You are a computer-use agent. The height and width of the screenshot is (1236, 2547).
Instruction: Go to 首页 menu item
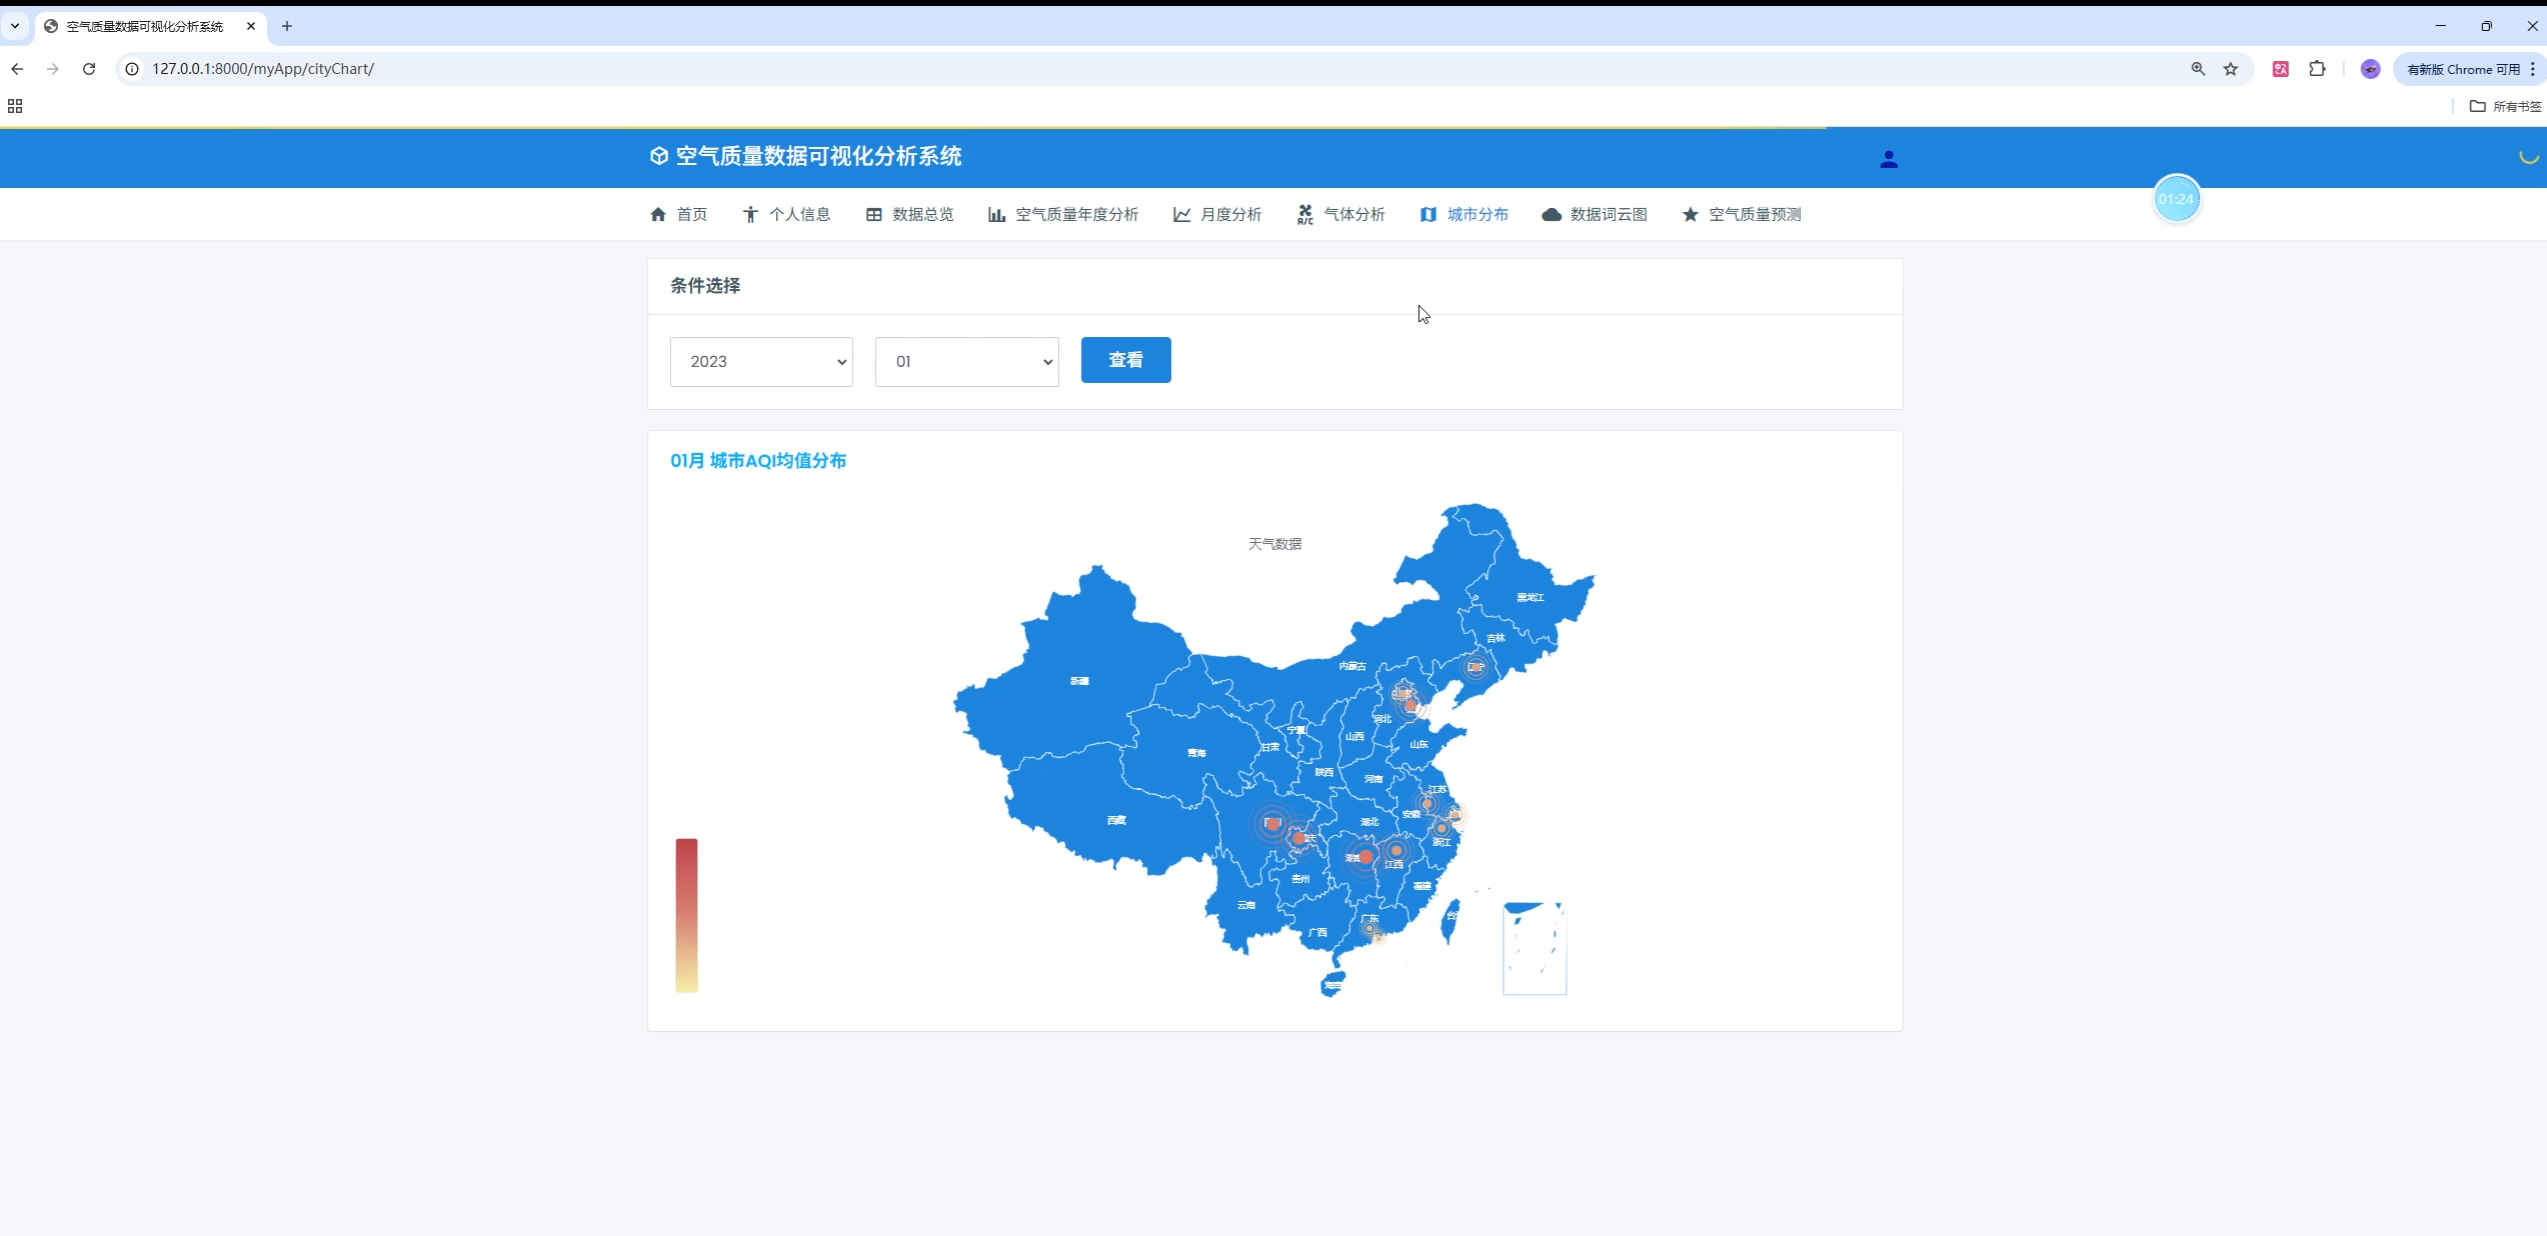[679, 214]
